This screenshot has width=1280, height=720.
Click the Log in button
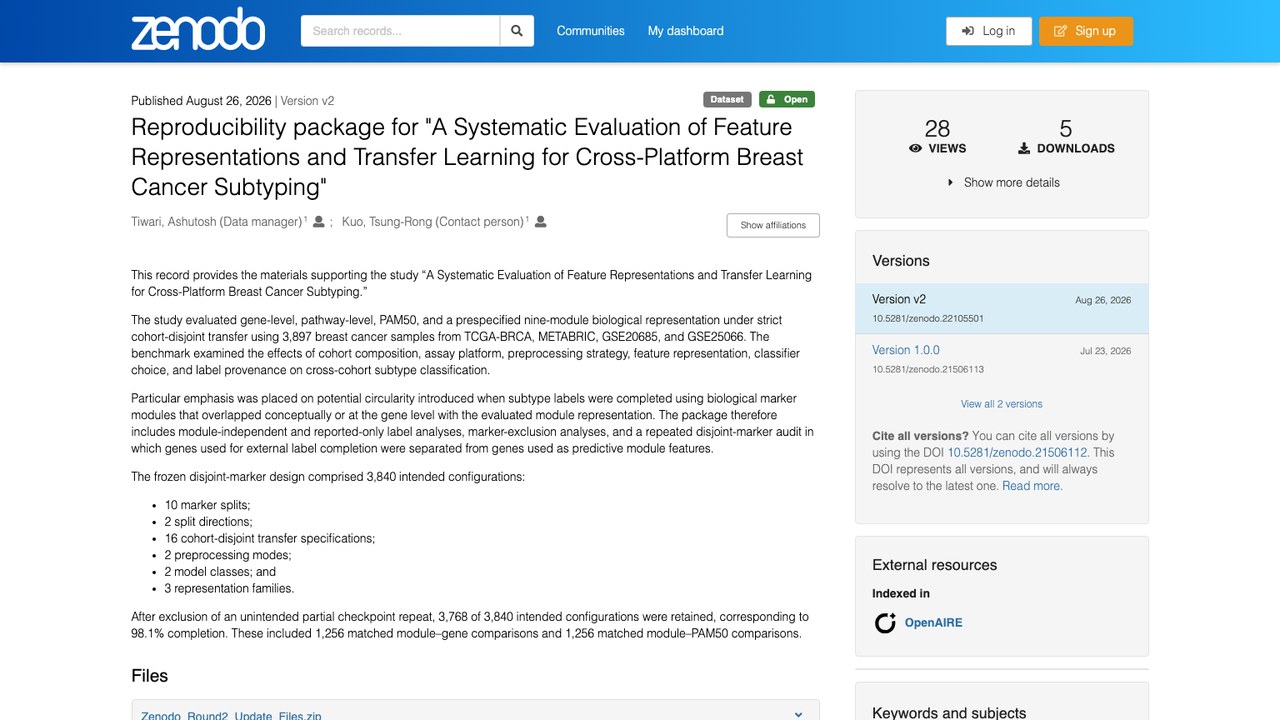click(989, 31)
